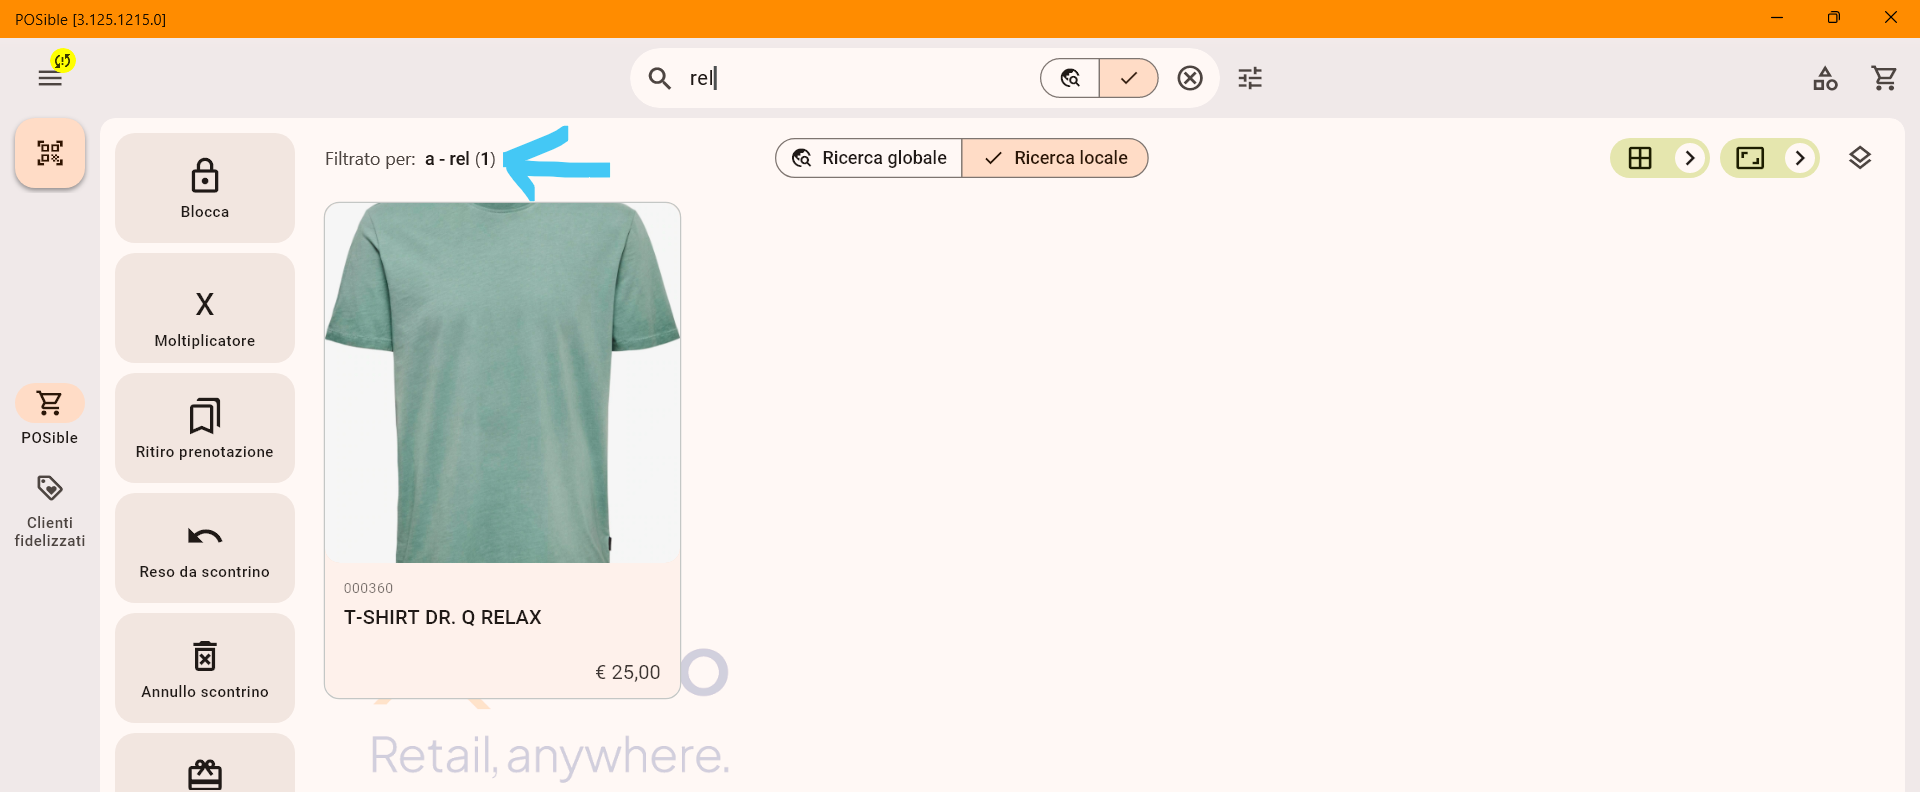The height and width of the screenshot is (792, 1920).
Task: Click the price € 25,00
Action: pyautogui.click(x=628, y=673)
